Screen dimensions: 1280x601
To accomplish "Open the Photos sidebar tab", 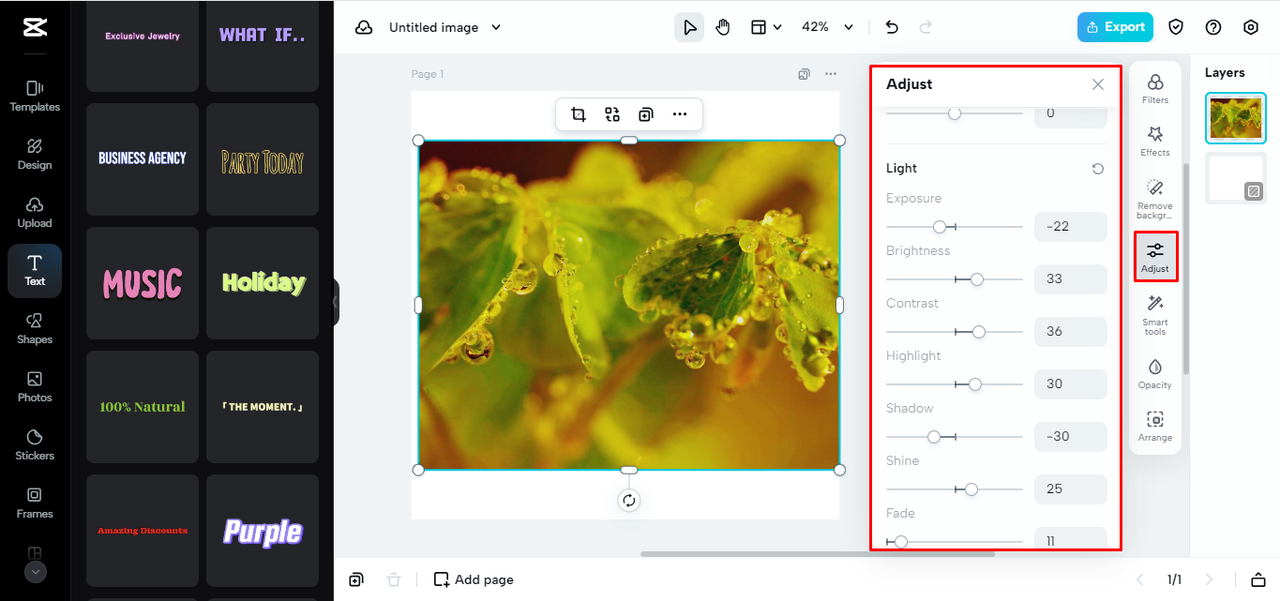I will coord(35,387).
